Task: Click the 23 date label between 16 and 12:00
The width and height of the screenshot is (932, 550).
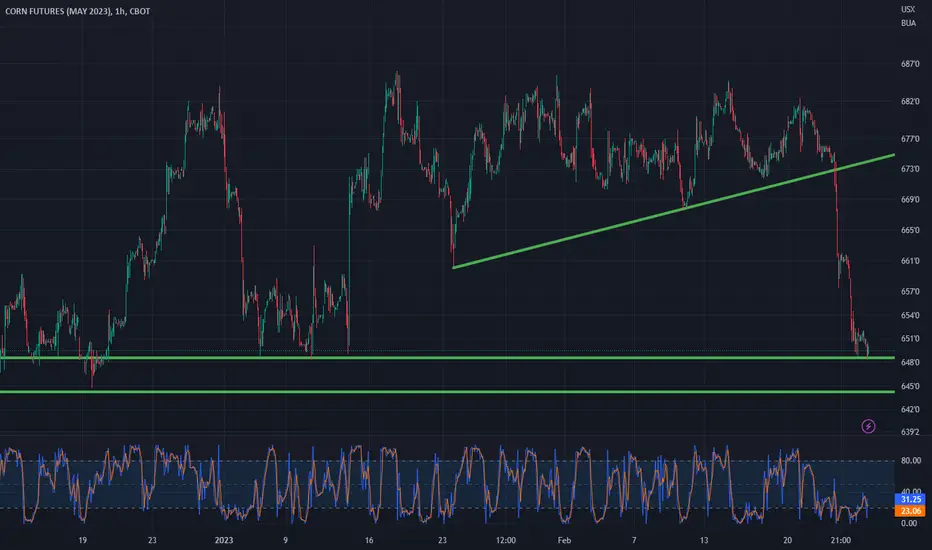Action: click(442, 540)
